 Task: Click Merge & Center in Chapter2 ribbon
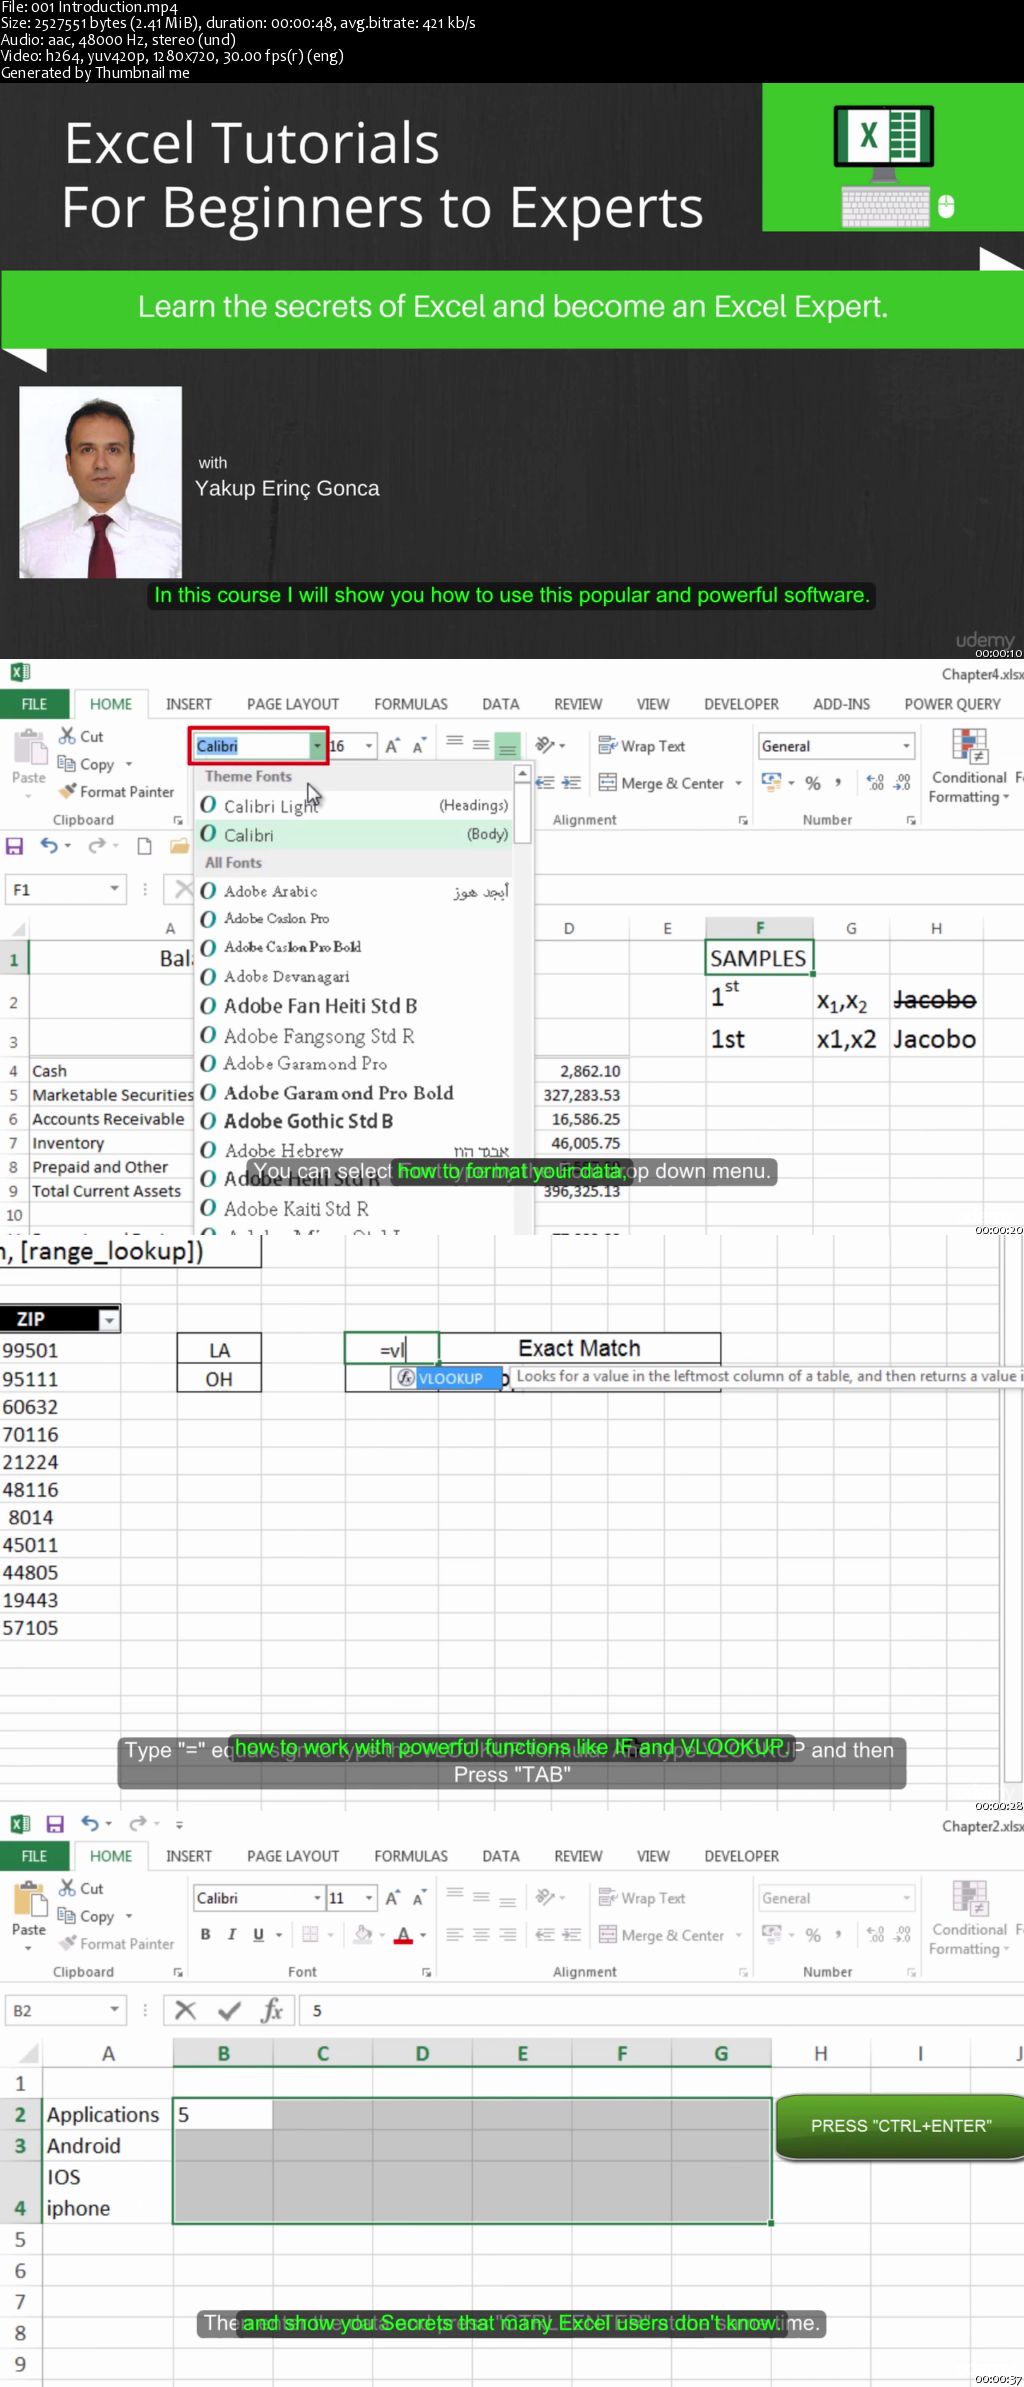point(662,1935)
